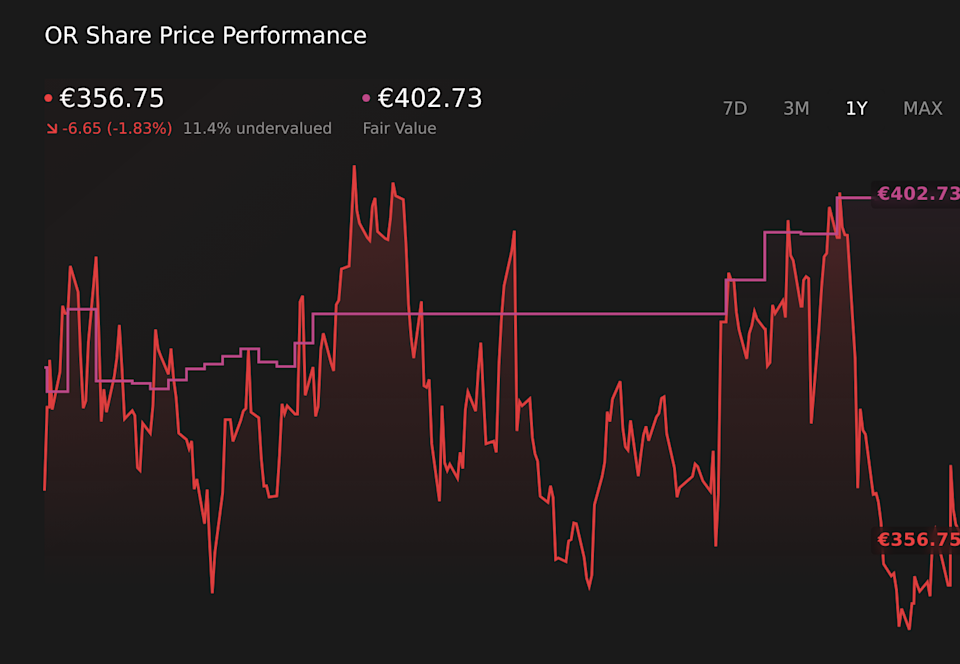Select the MAX time range
Viewport: 960px width, 664px height.
pos(922,108)
